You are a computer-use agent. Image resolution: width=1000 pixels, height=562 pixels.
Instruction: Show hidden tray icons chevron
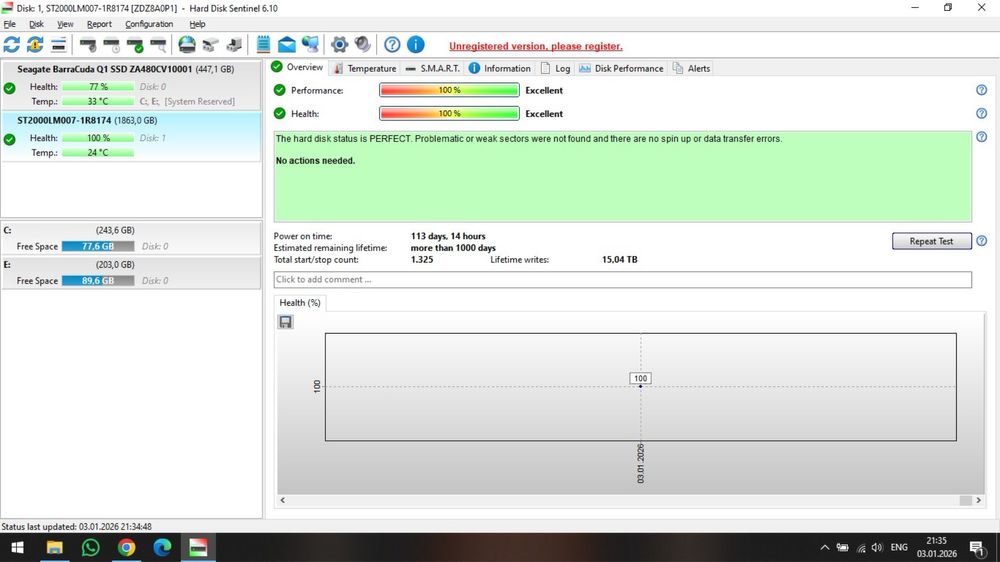pos(825,547)
